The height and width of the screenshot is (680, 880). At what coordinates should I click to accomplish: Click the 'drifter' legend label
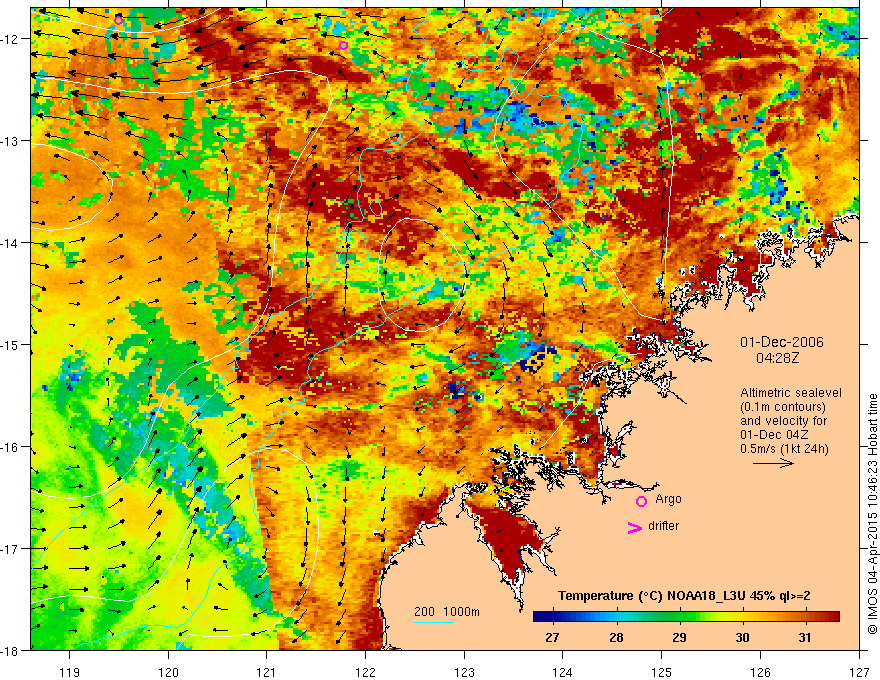tap(663, 526)
